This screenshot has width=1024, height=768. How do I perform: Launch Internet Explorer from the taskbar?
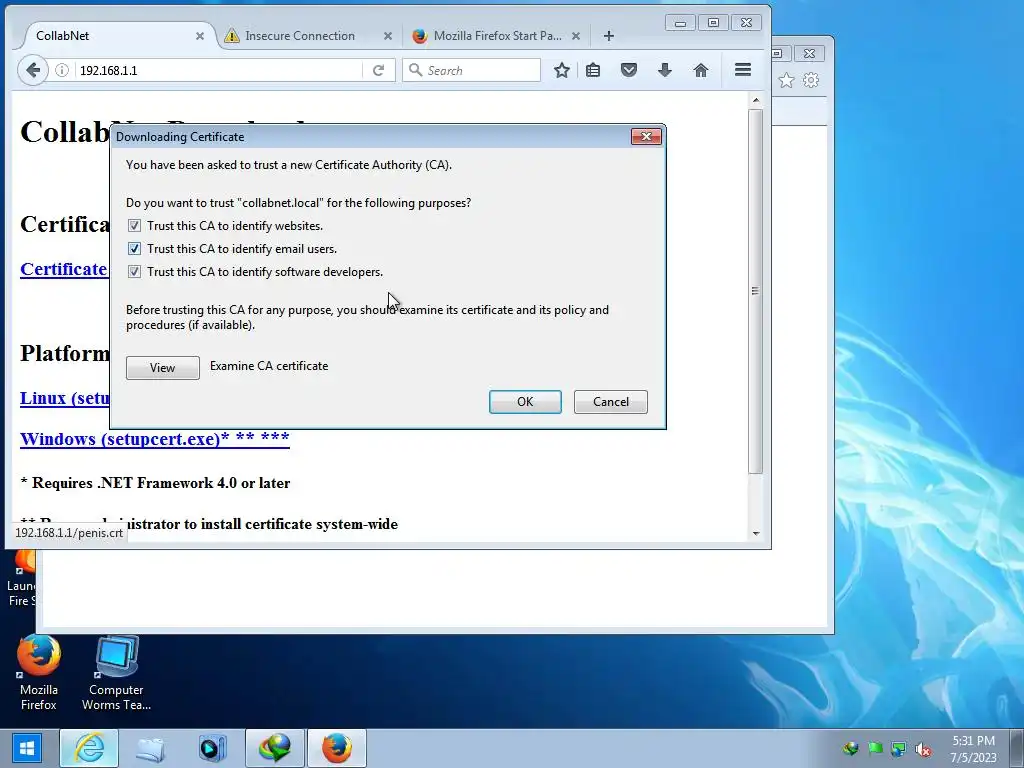pos(89,748)
